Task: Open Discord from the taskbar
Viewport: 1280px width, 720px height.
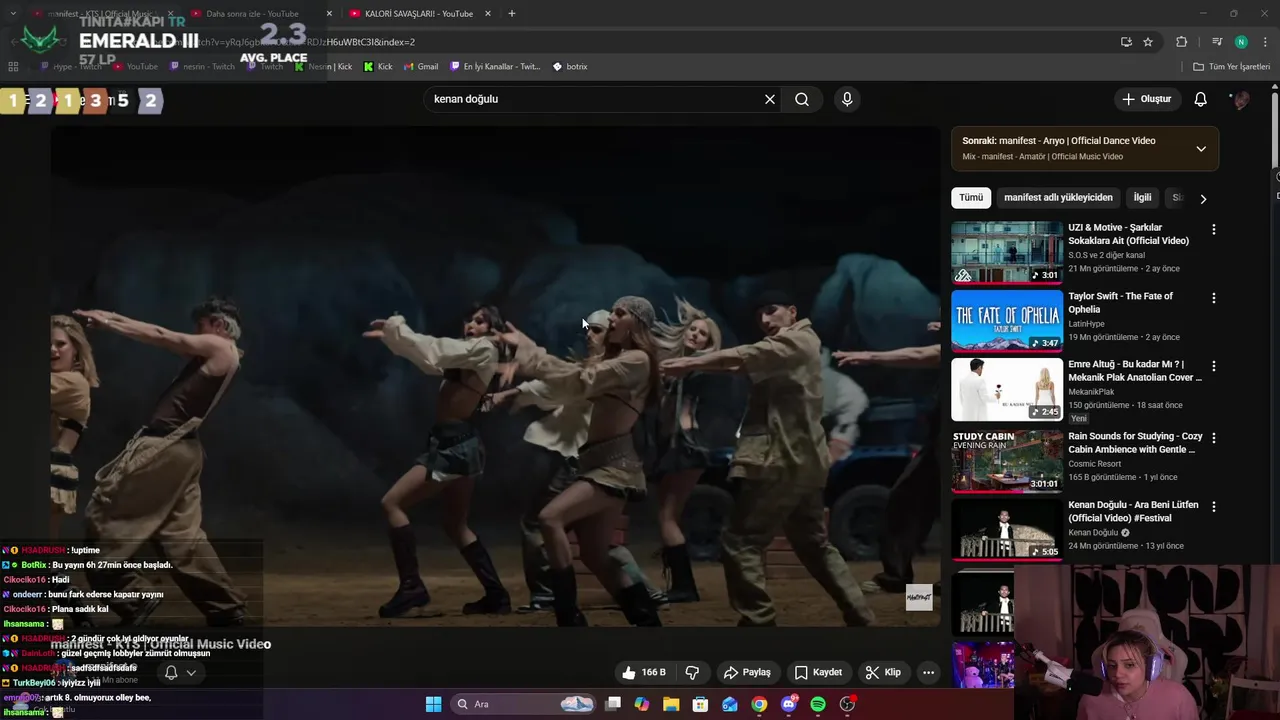Action: point(788,704)
